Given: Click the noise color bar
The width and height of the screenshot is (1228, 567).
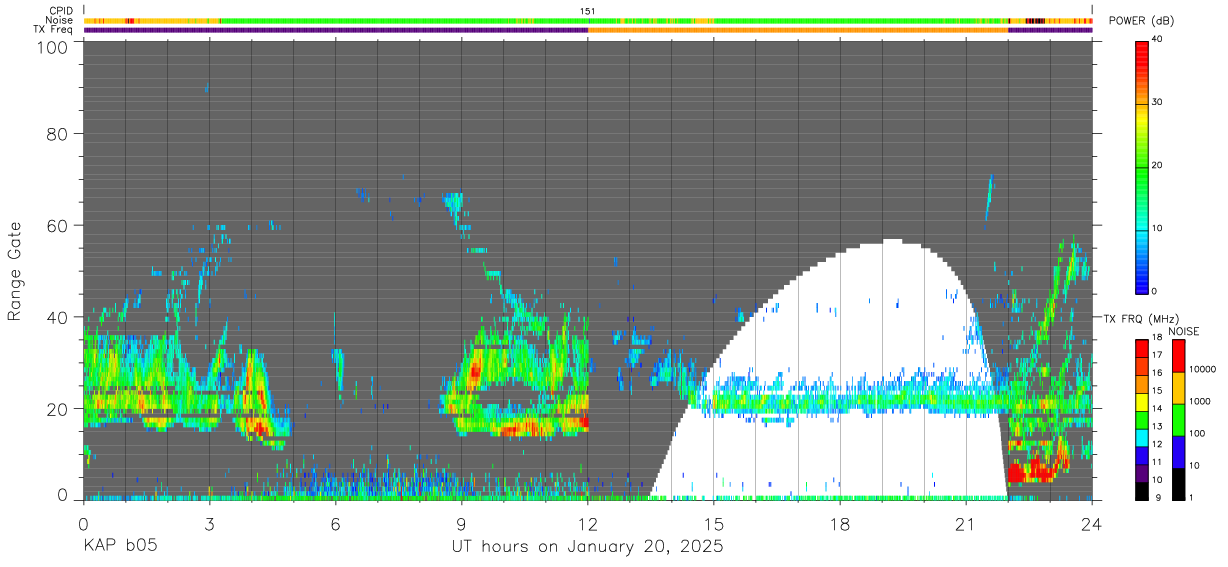Looking at the screenshot, I should [1179, 420].
